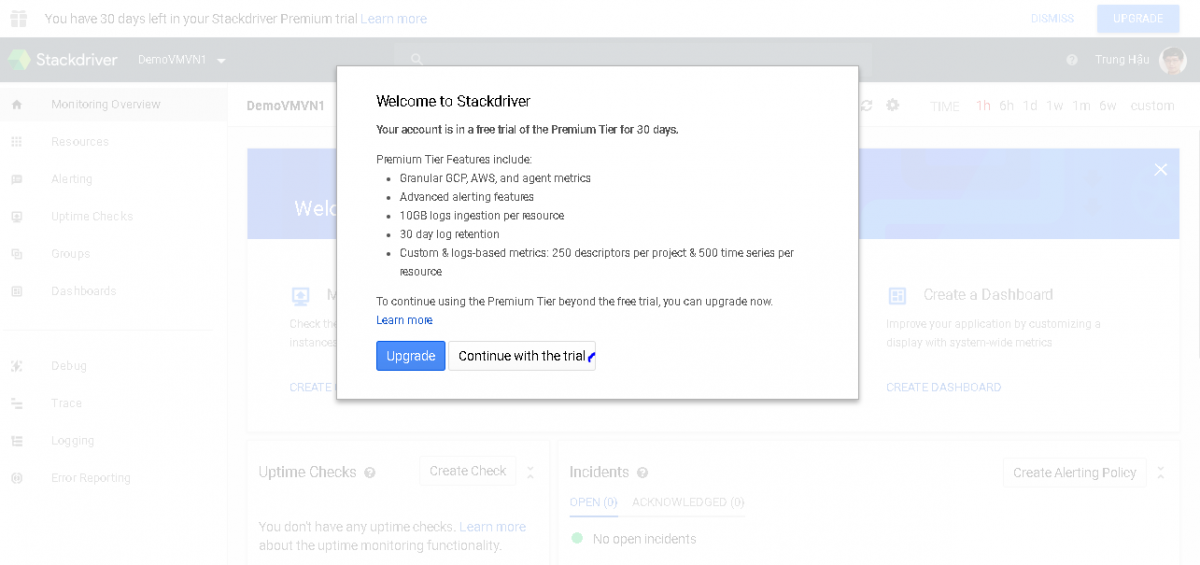Switch to the Acknowledged incidents tab
The height and width of the screenshot is (565, 1200).
tap(688, 502)
